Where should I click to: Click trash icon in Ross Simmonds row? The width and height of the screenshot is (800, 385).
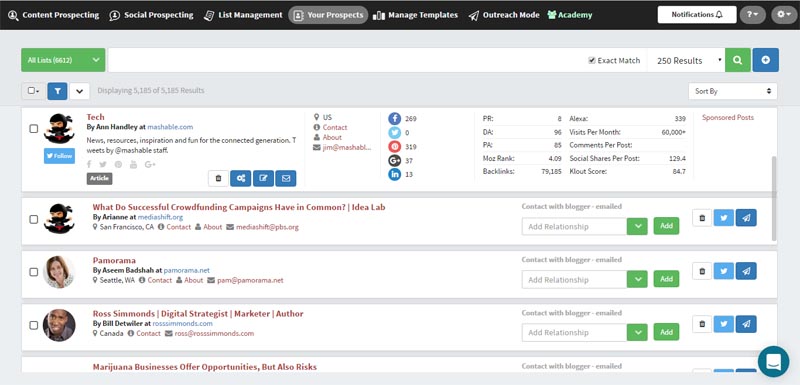pos(702,324)
